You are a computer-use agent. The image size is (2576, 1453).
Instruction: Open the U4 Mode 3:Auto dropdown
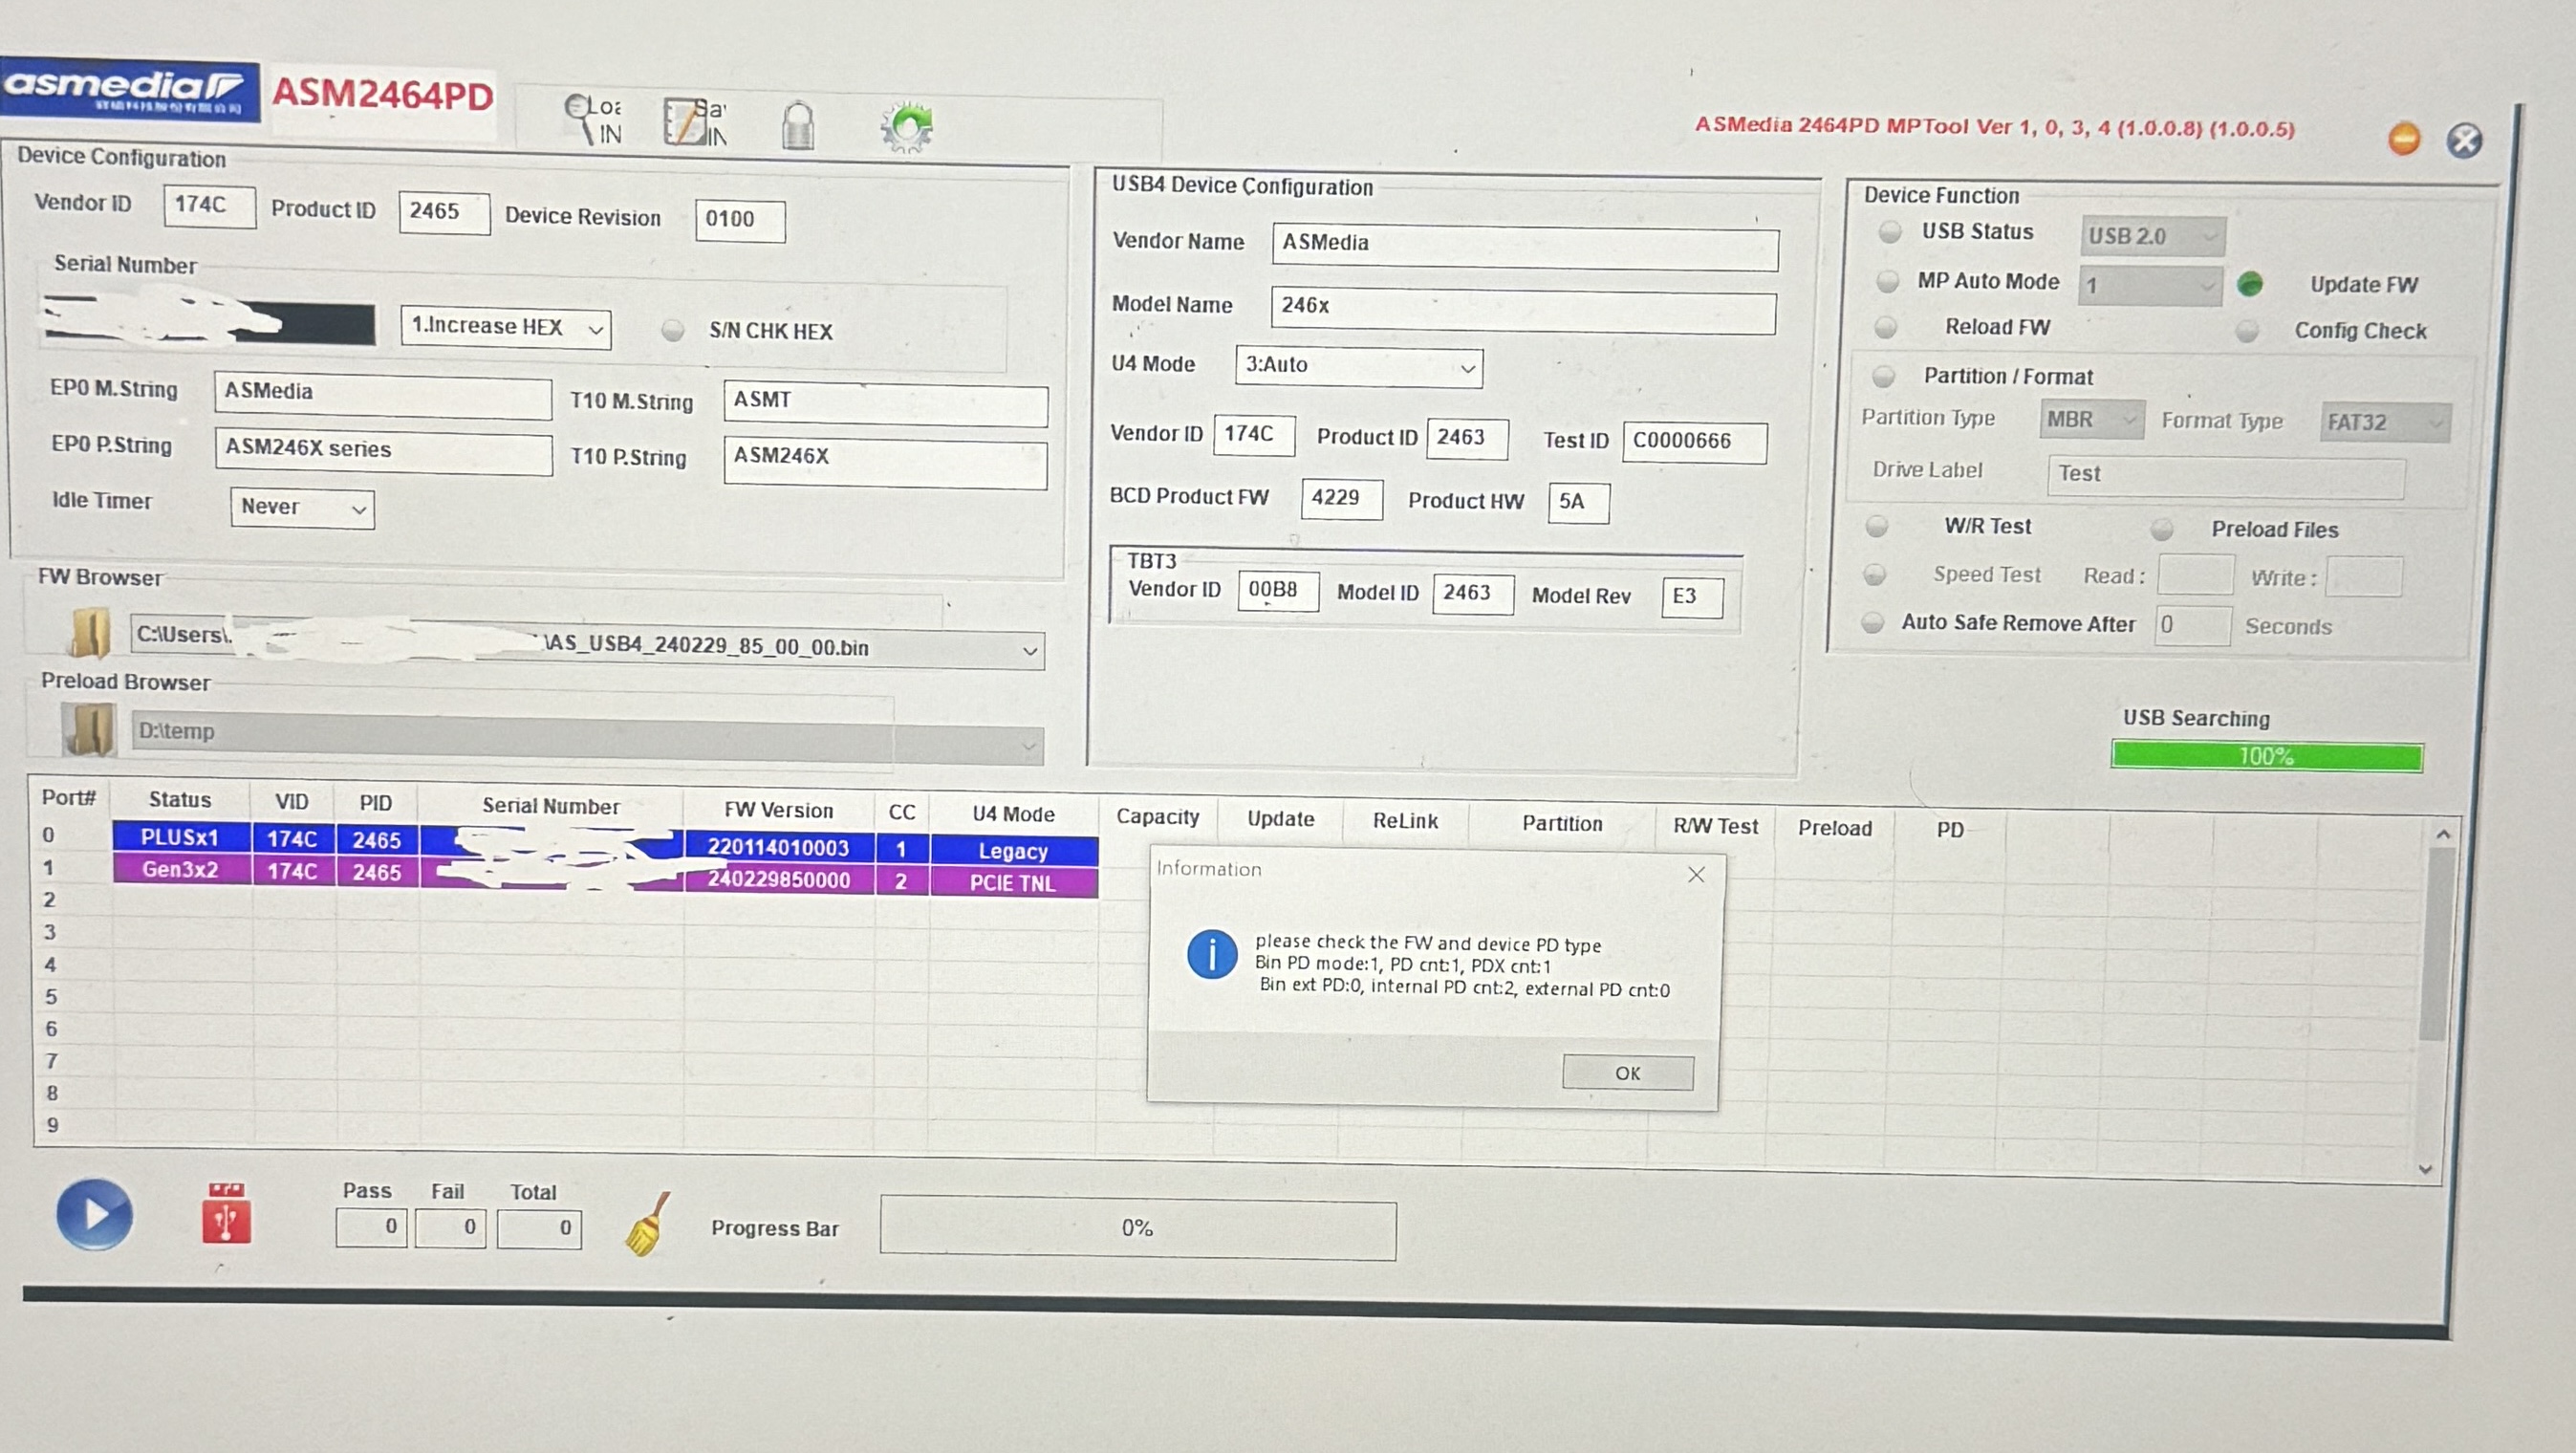[1358, 366]
